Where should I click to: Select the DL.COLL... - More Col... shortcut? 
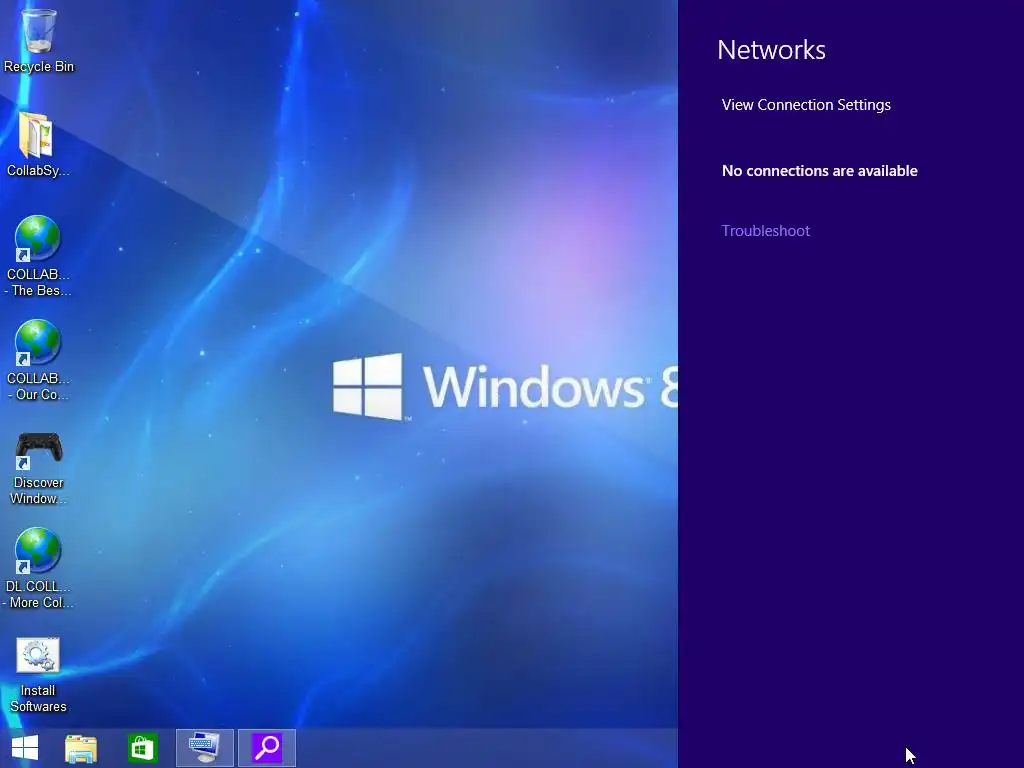tap(38, 568)
